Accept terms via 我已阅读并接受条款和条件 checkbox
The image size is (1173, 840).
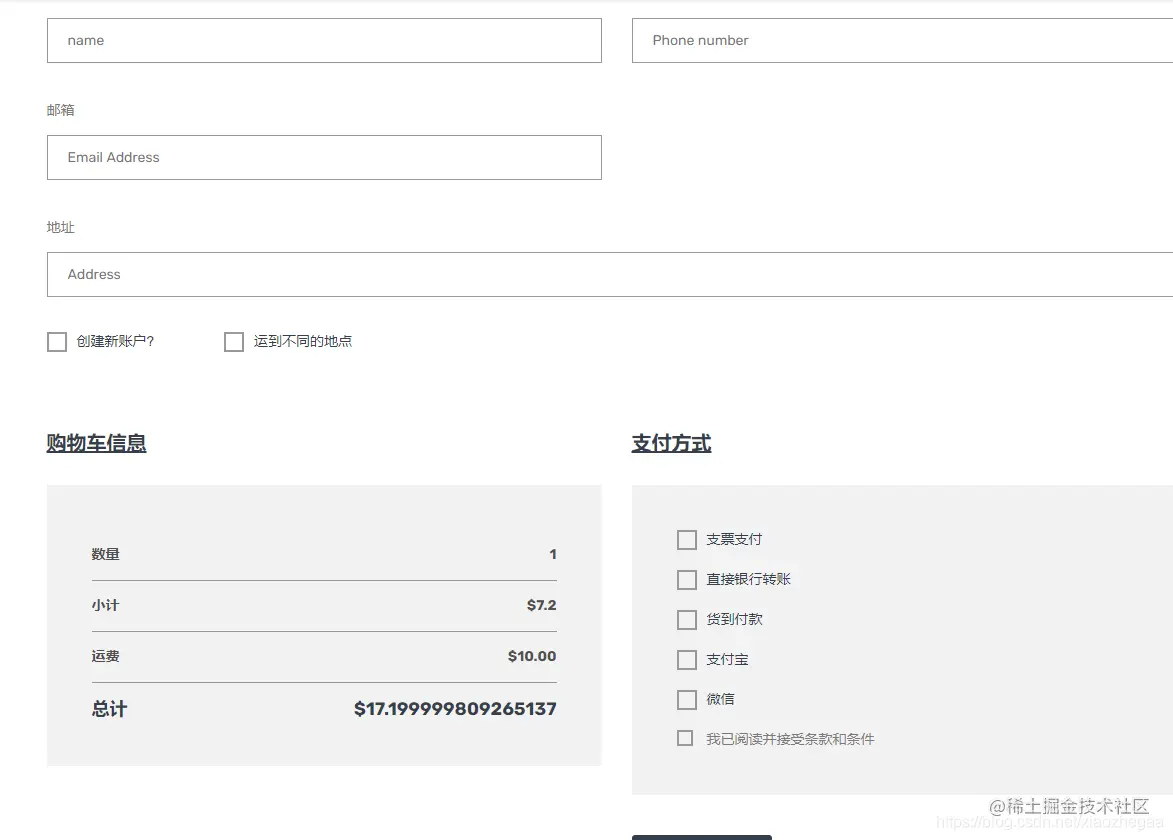(x=684, y=738)
